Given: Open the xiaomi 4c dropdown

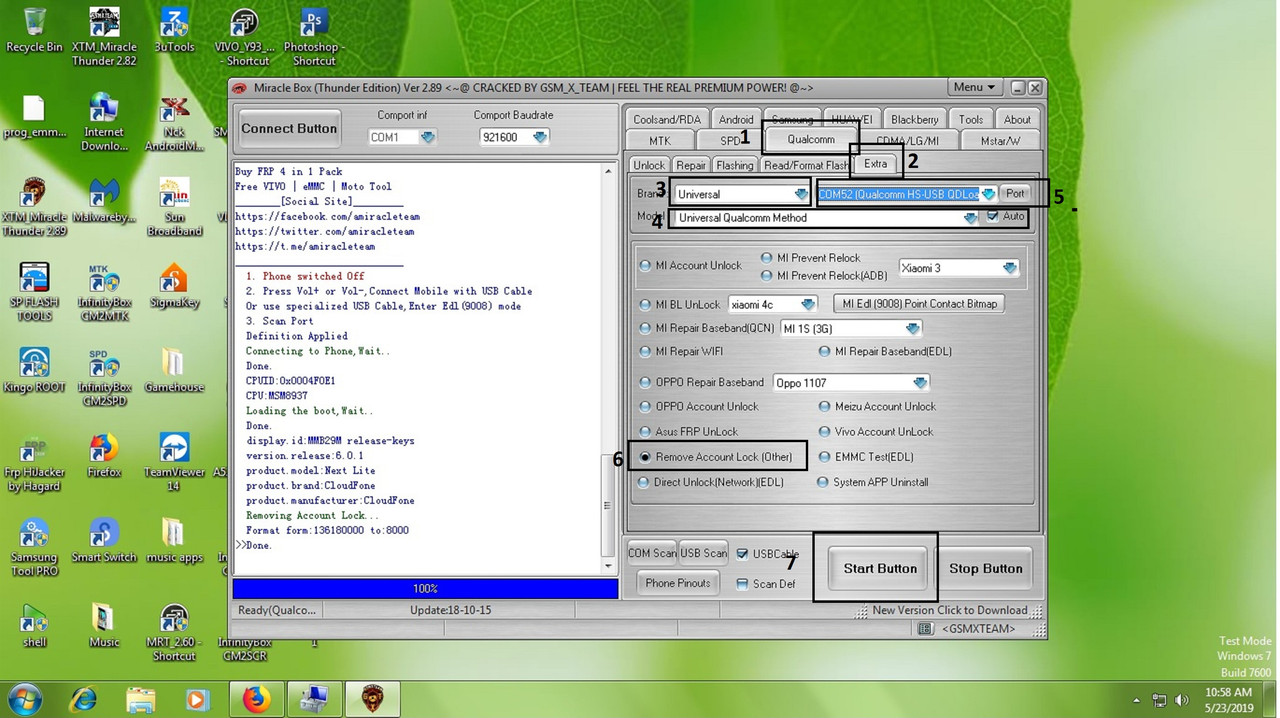Looking at the screenshot, I should (x=808, y=304).
